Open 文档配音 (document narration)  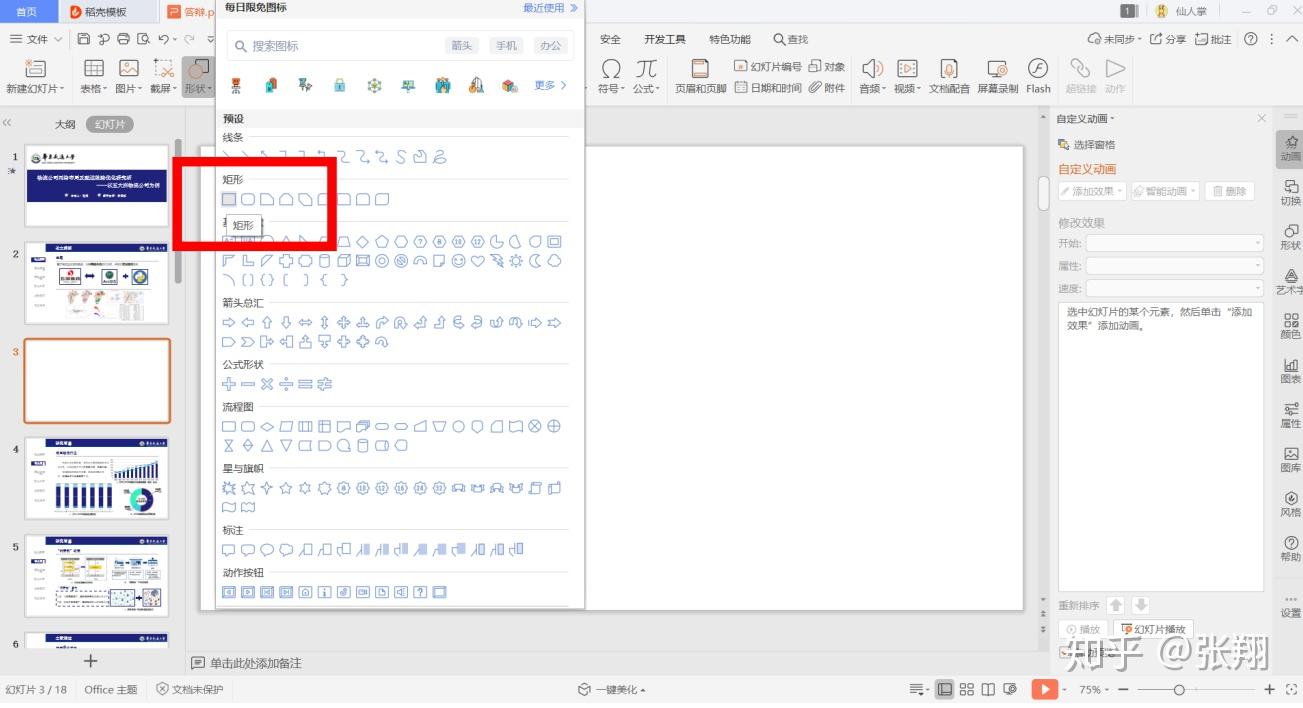click(x=949, y=77)
